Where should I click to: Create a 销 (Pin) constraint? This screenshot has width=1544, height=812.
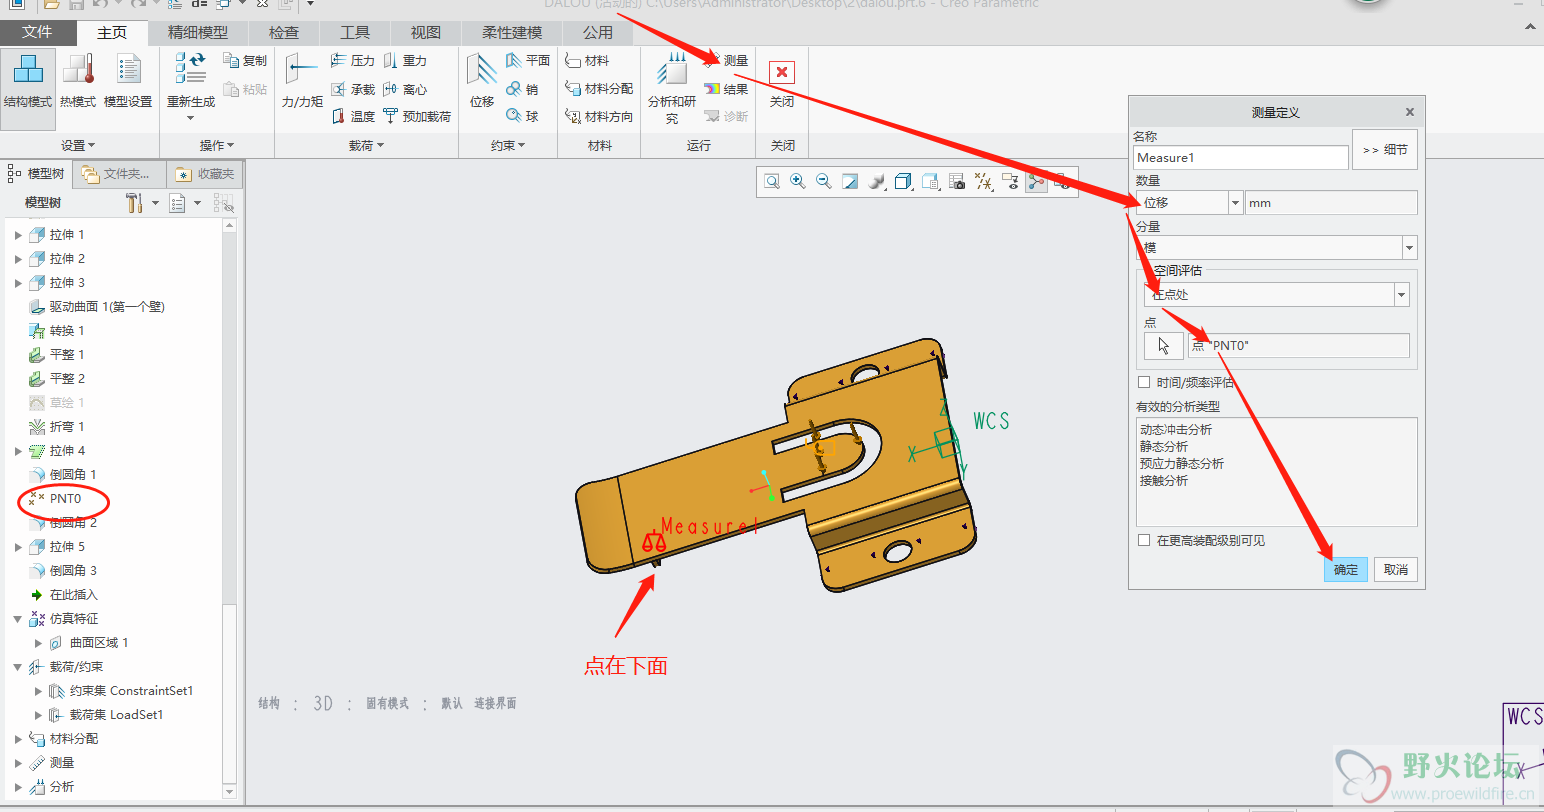[x=522, y=89]
